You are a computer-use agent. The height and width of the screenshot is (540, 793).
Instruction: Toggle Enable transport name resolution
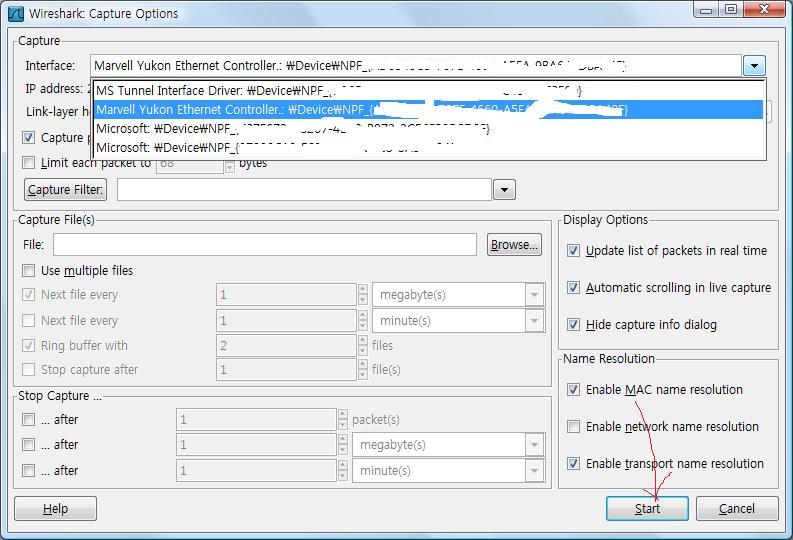tap(573, 464)
